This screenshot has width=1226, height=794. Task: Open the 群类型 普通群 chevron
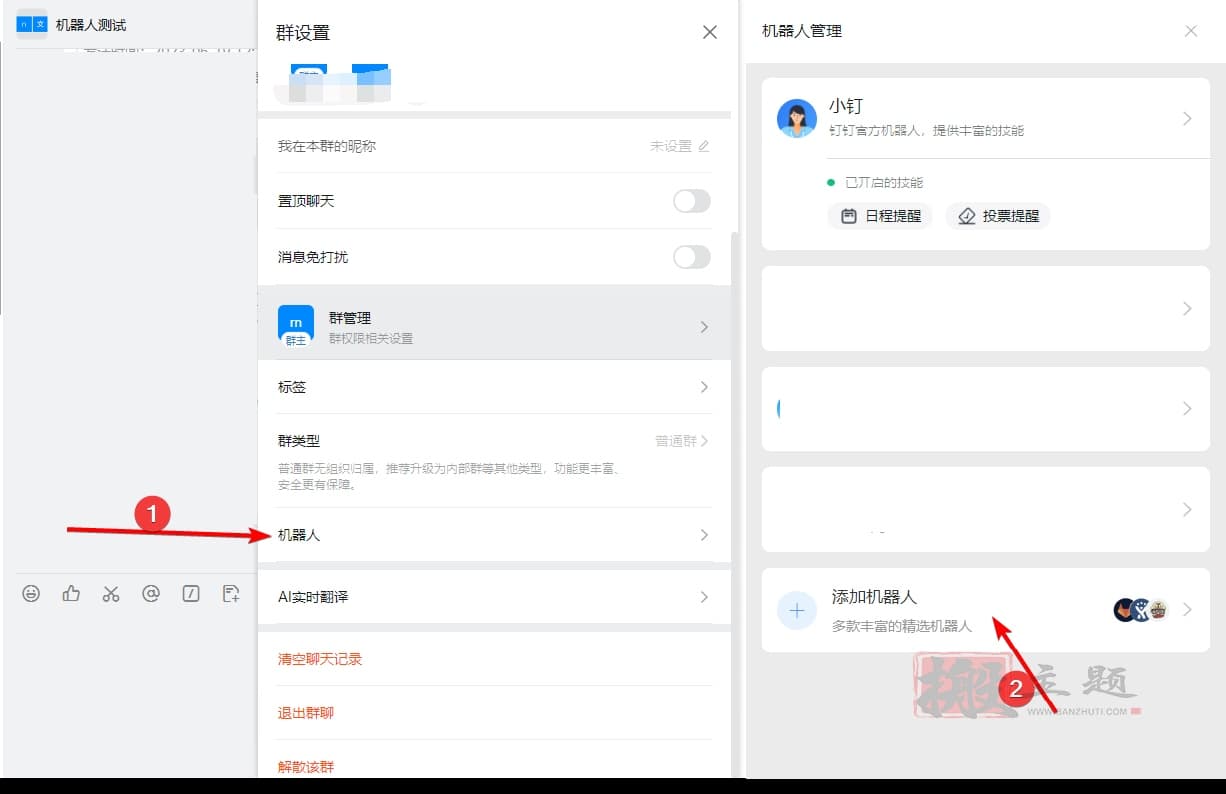pyautogui.click(x=705, y=441)
